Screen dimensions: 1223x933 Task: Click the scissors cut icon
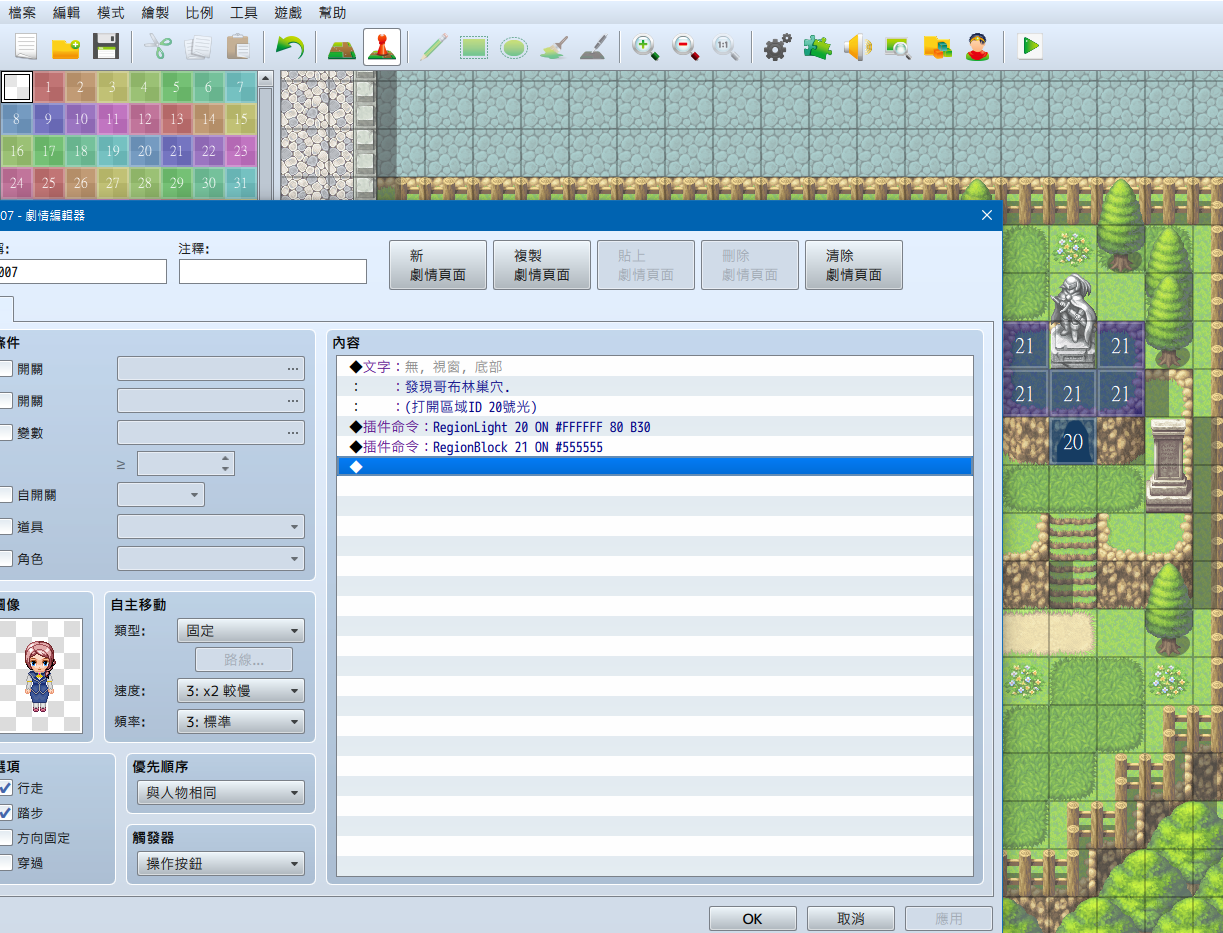pyautogui.click(x=158, y=47)
